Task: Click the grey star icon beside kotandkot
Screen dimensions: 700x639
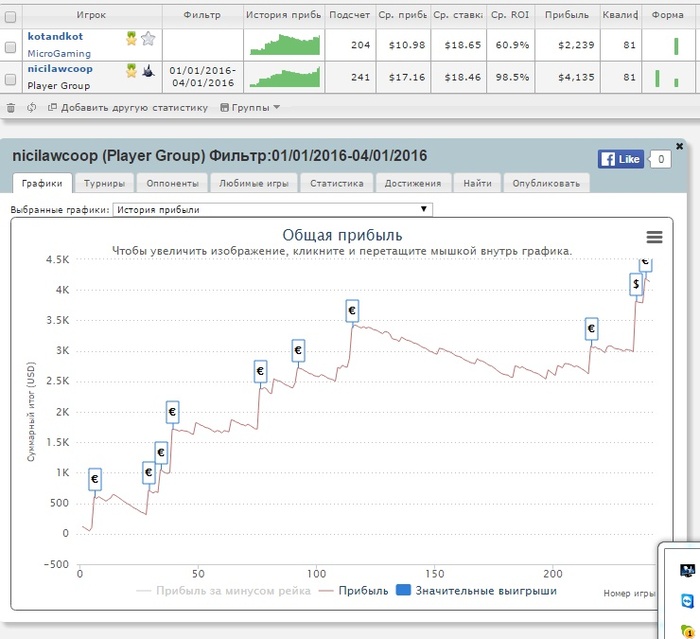Action: click(148, 38)
